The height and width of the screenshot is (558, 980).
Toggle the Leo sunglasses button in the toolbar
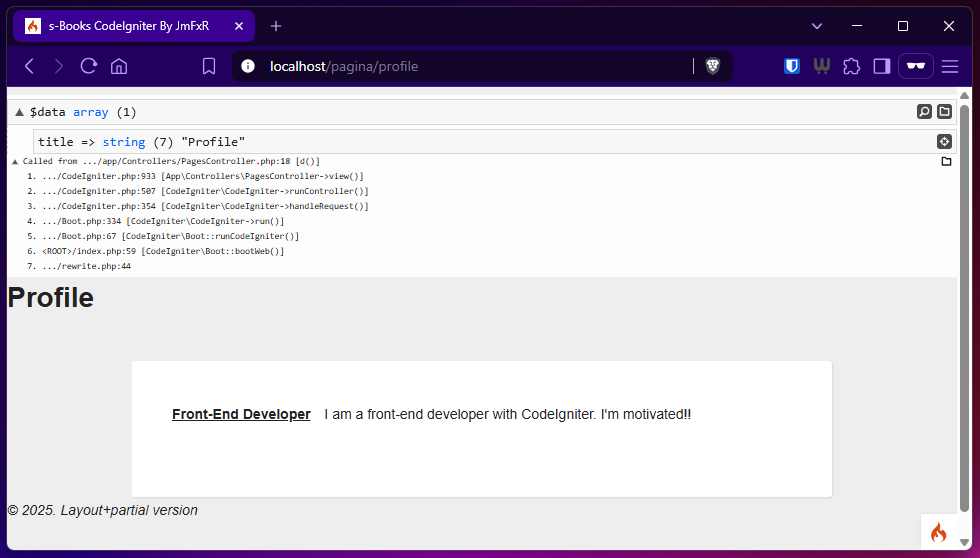(915, 66)
